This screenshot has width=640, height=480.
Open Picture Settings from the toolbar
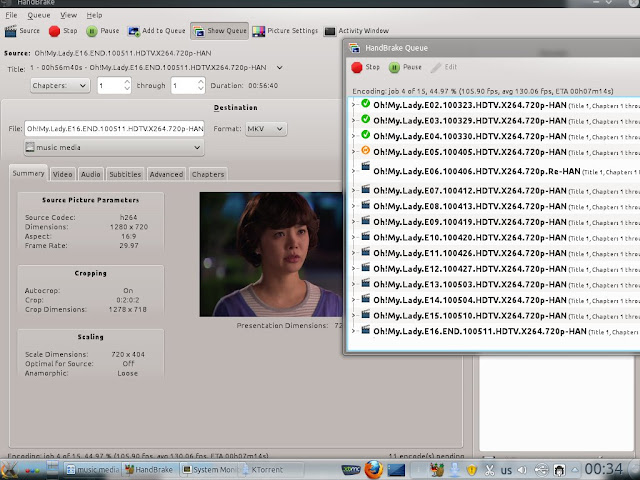(285, 31)
